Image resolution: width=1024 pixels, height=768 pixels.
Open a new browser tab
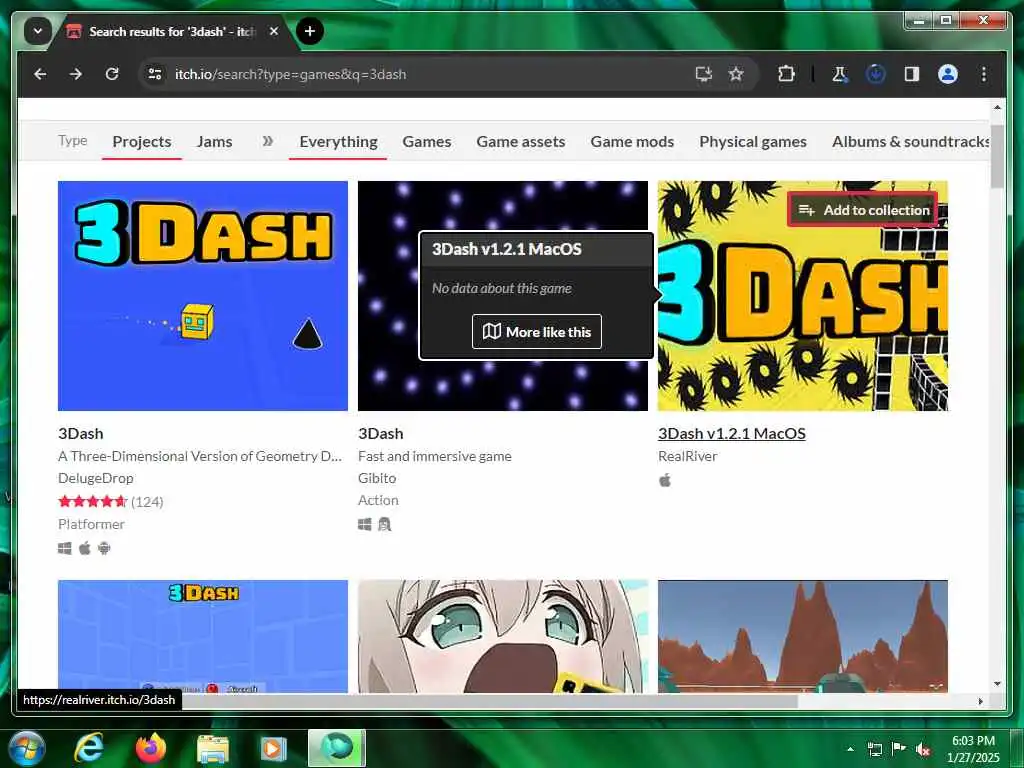pyautogui.click(x=310, y=31)
